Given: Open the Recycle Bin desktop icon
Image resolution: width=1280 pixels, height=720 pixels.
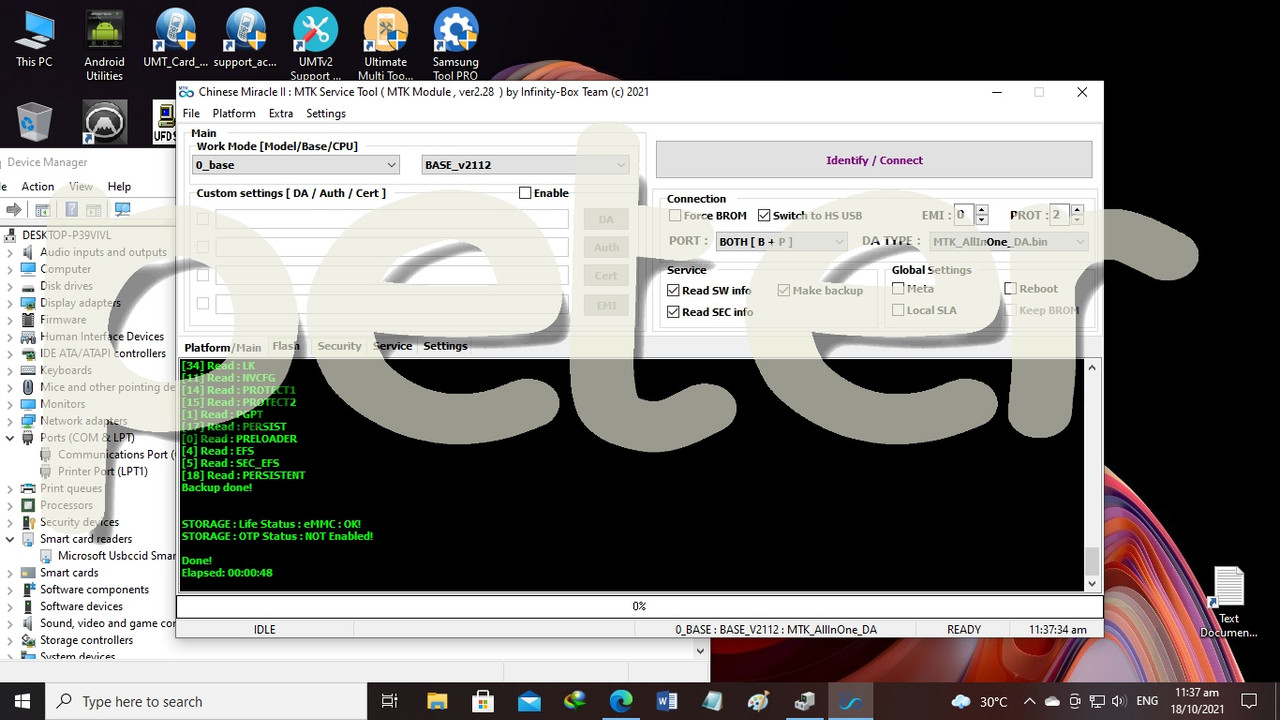Looking at the screenshot, I should click(34, 122).
